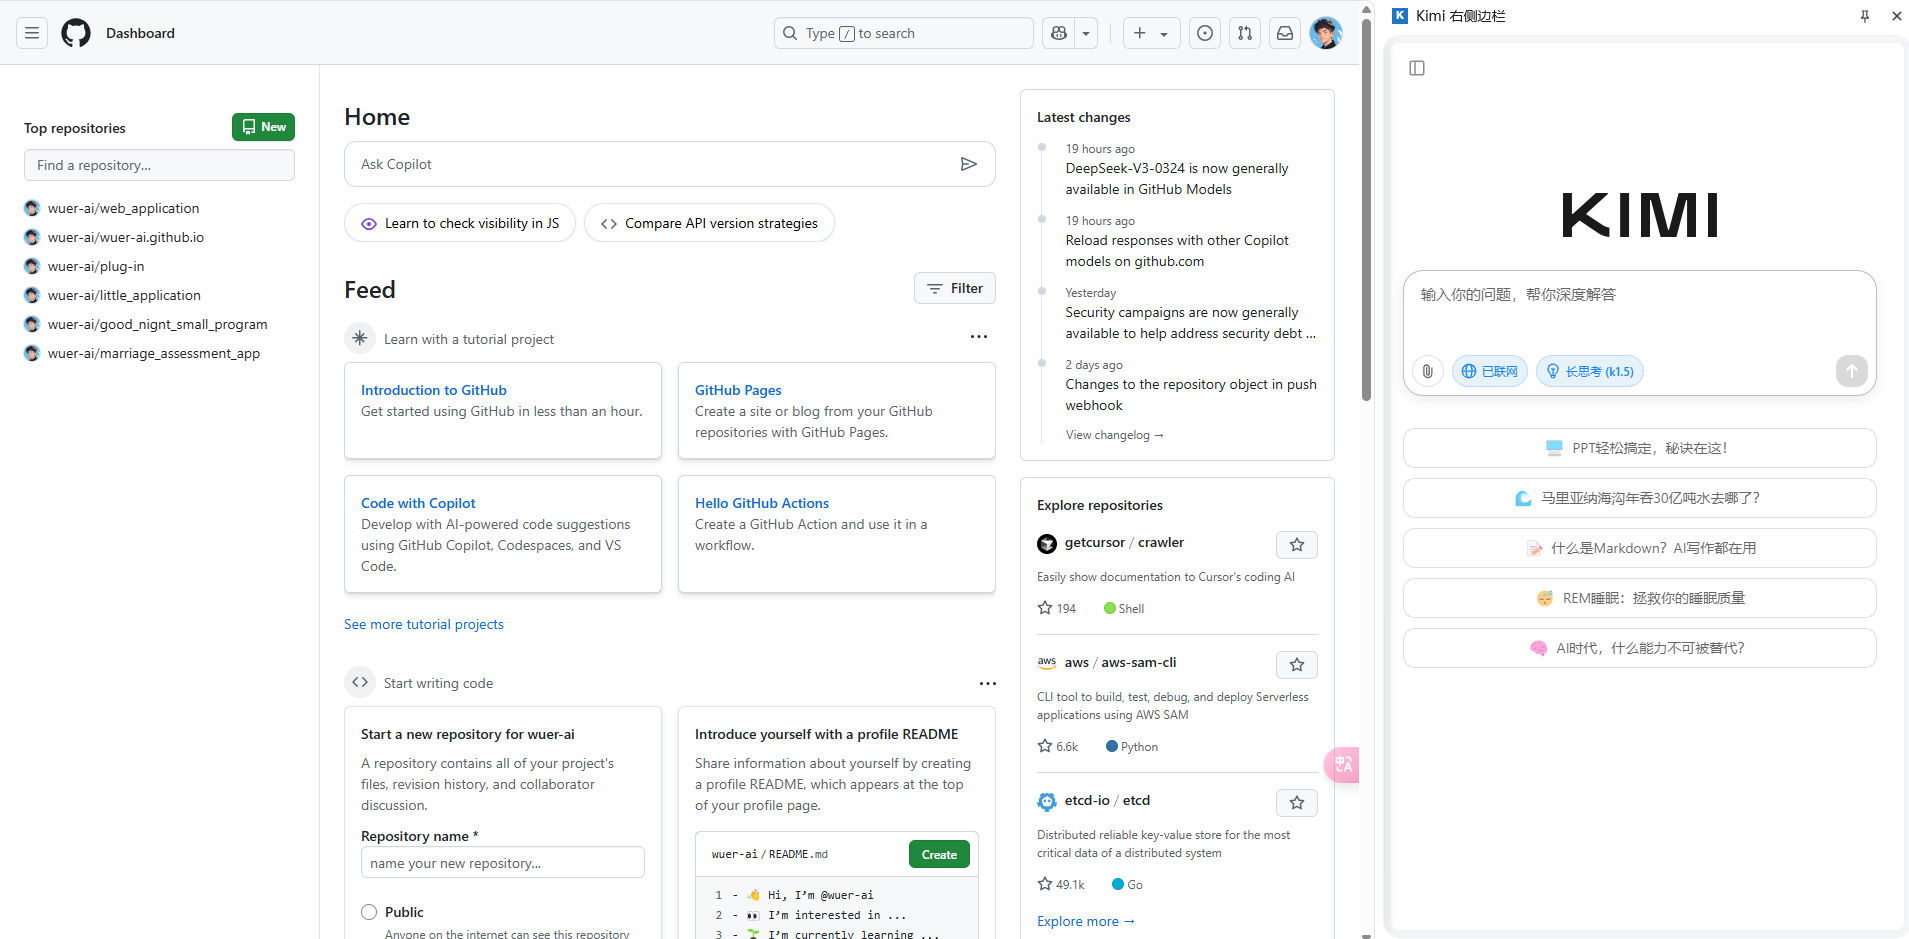Select Kimi suggestion 什么是Markdown
This screenshot has height=939, width=1909.
pyautogui.click(x=1640, y=548)
